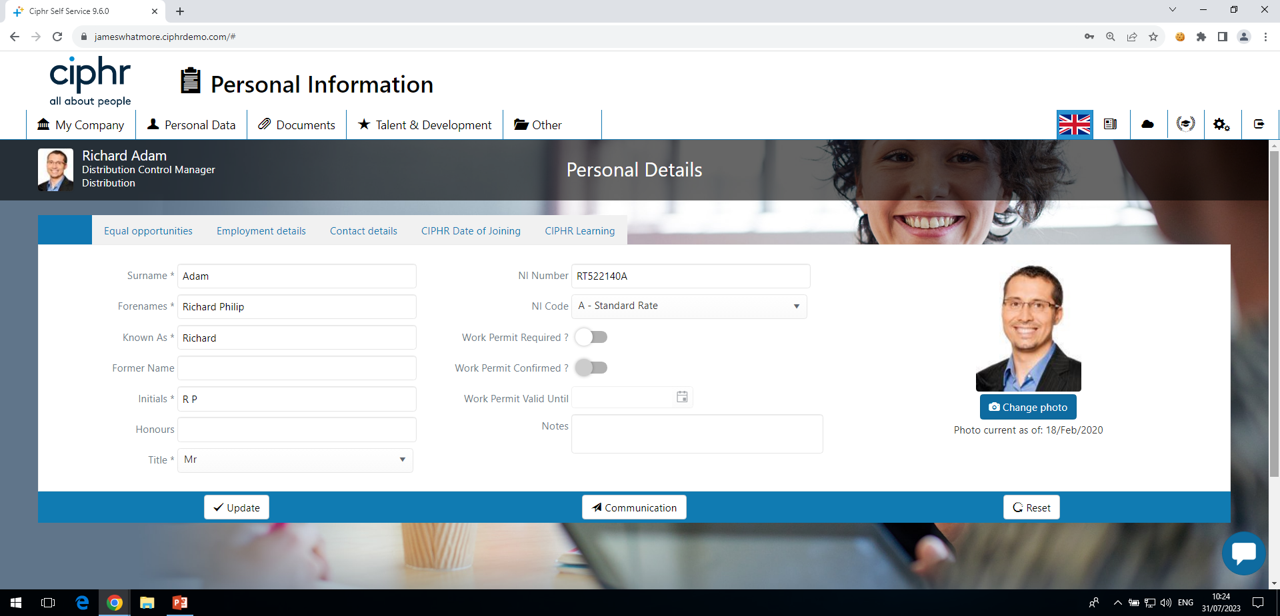
Task: Open the NI Code dropdown
Action: click(797, 306)
